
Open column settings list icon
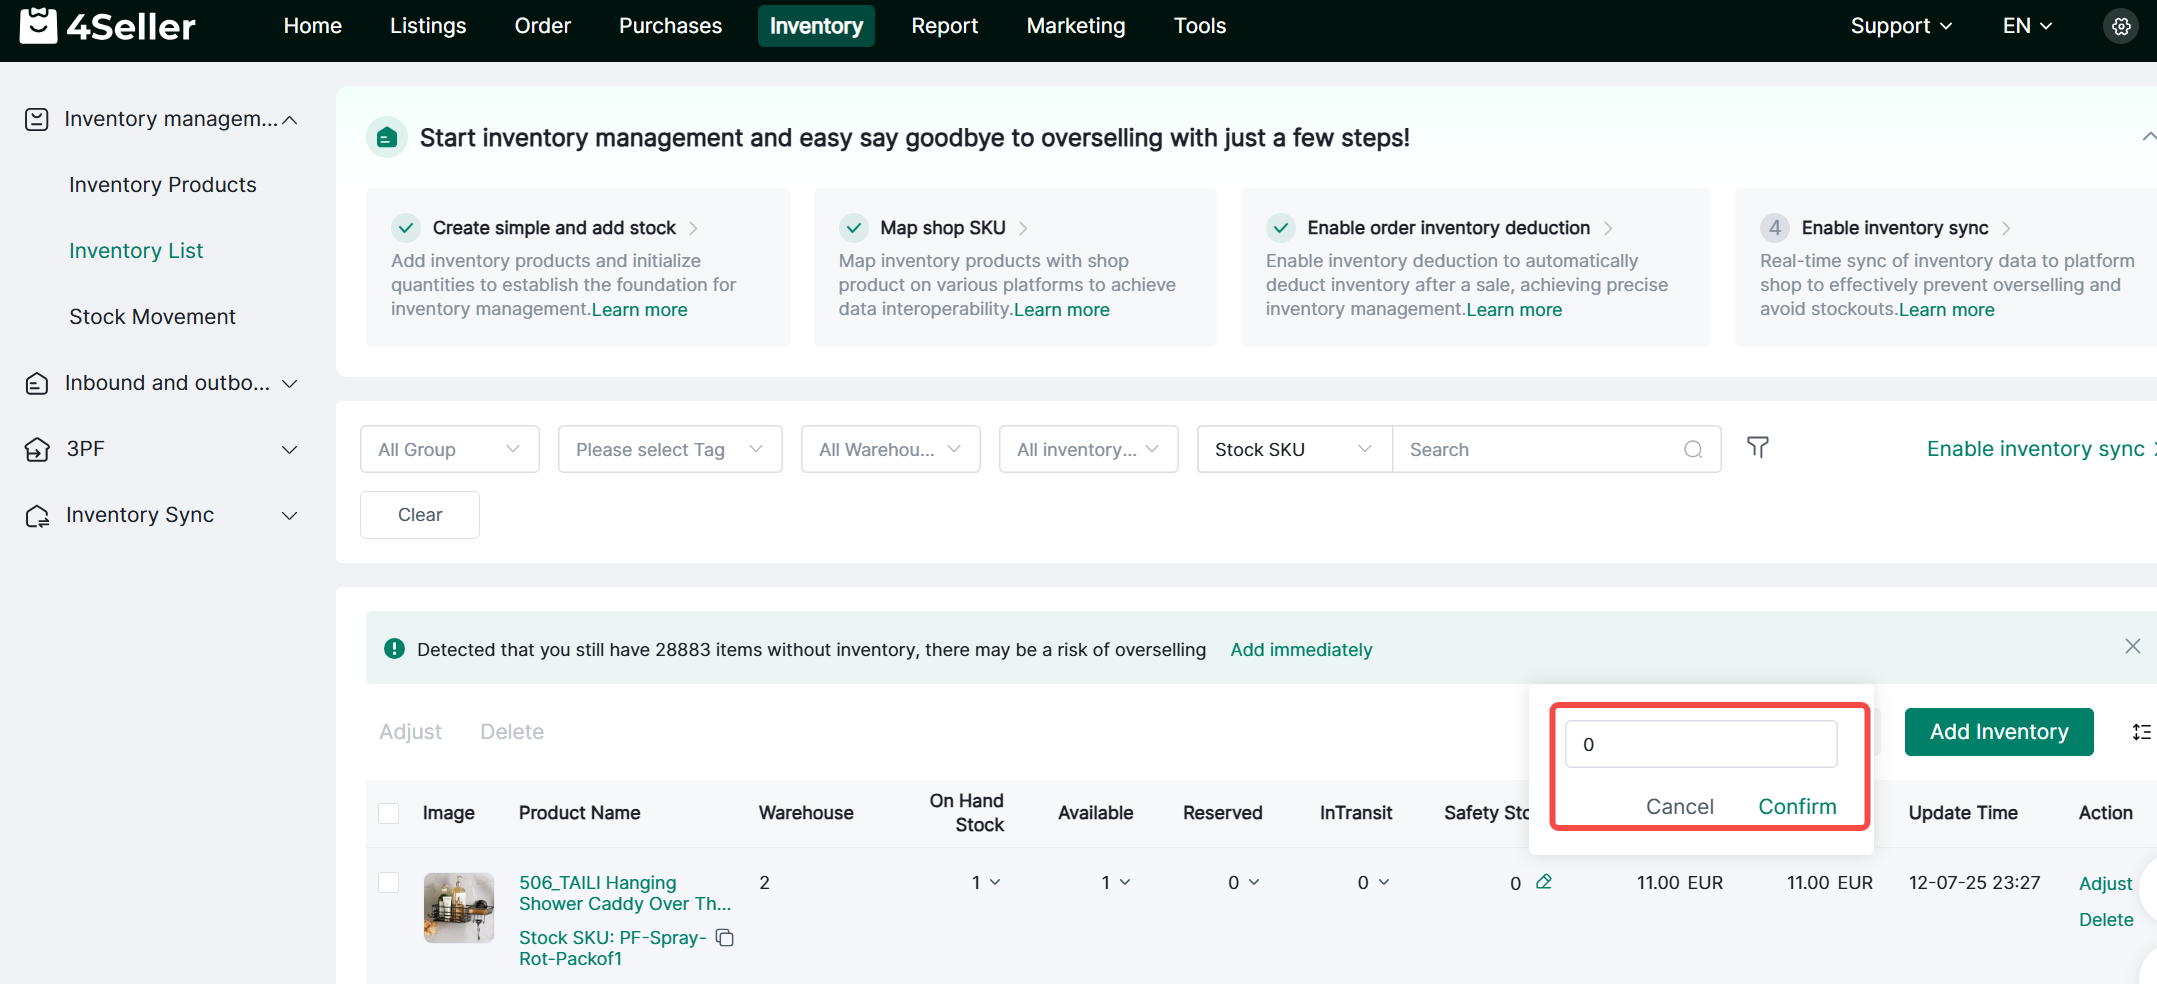tap(2141, 732)
